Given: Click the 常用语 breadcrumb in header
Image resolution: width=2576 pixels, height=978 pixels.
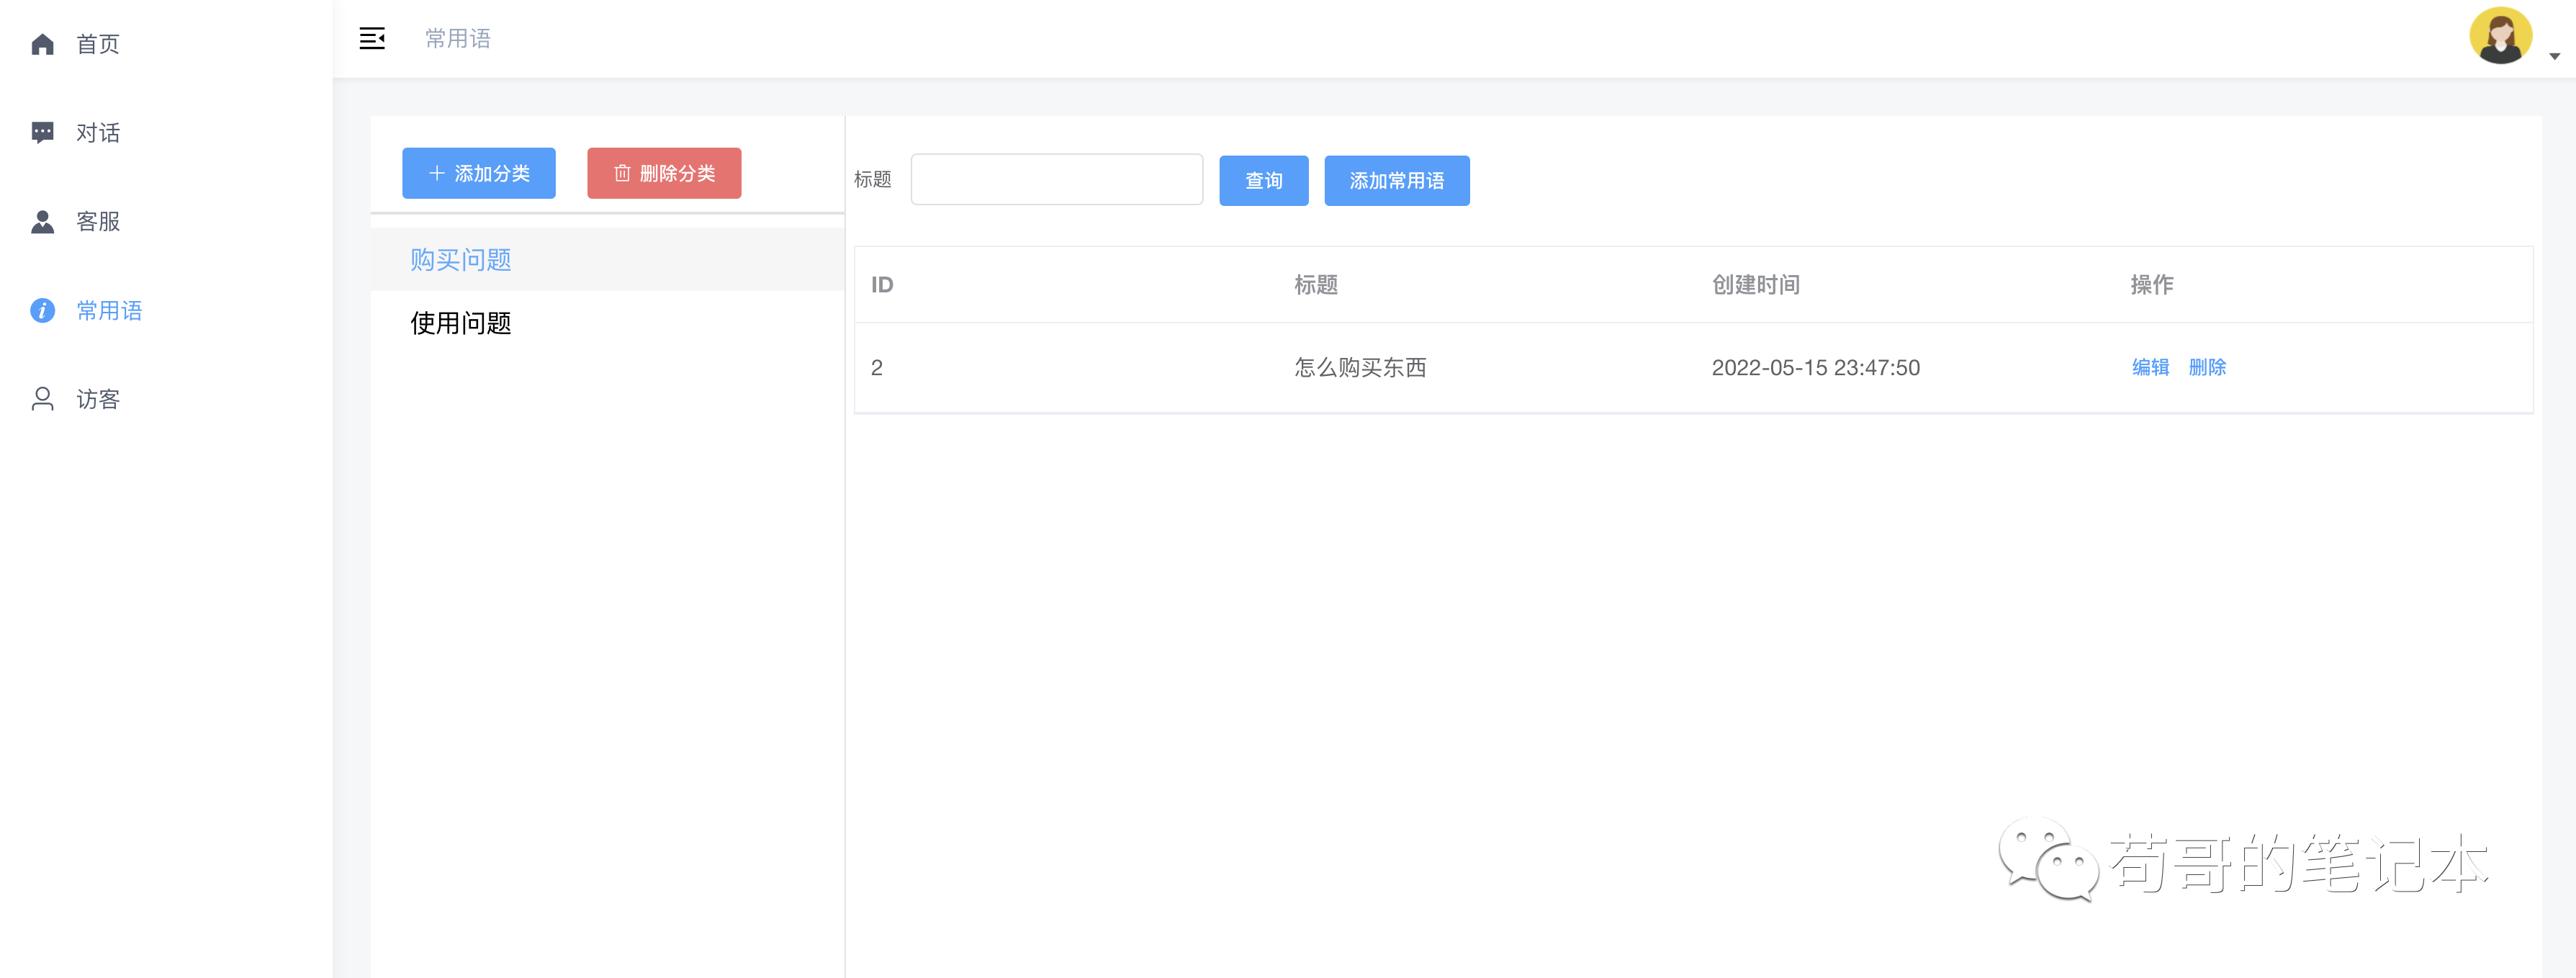Looking at the screenshot, I should (x=458, y=38).
